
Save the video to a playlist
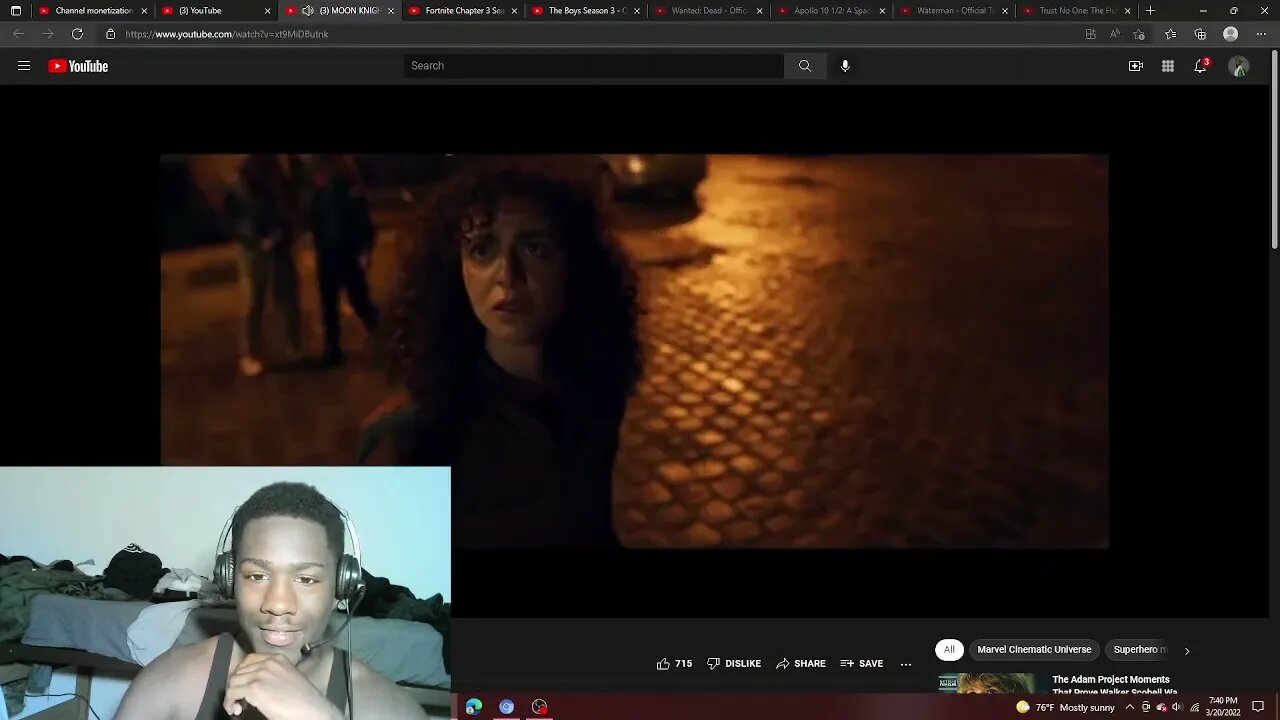click(862, 664)
